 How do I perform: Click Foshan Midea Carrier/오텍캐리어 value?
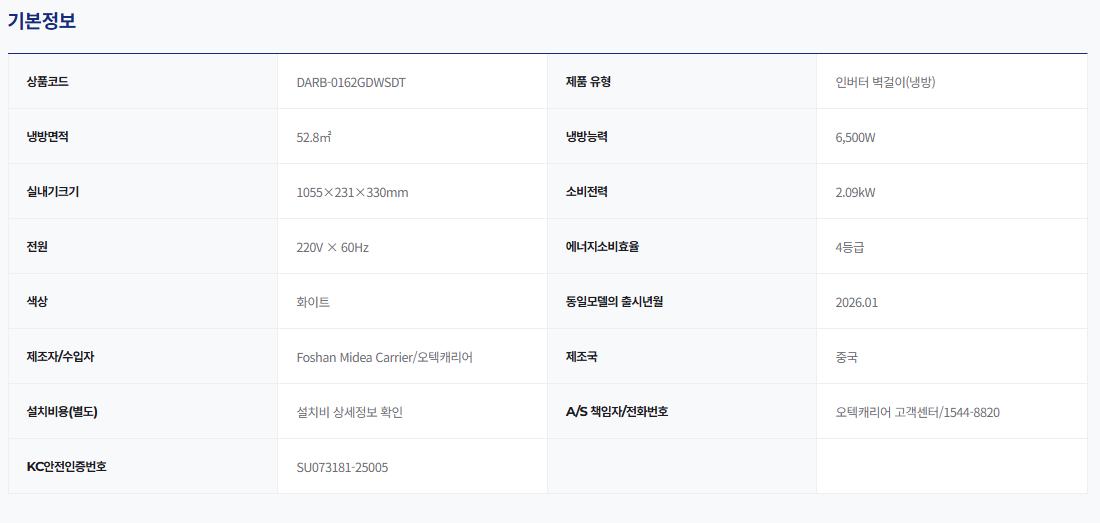coord(384,357)
